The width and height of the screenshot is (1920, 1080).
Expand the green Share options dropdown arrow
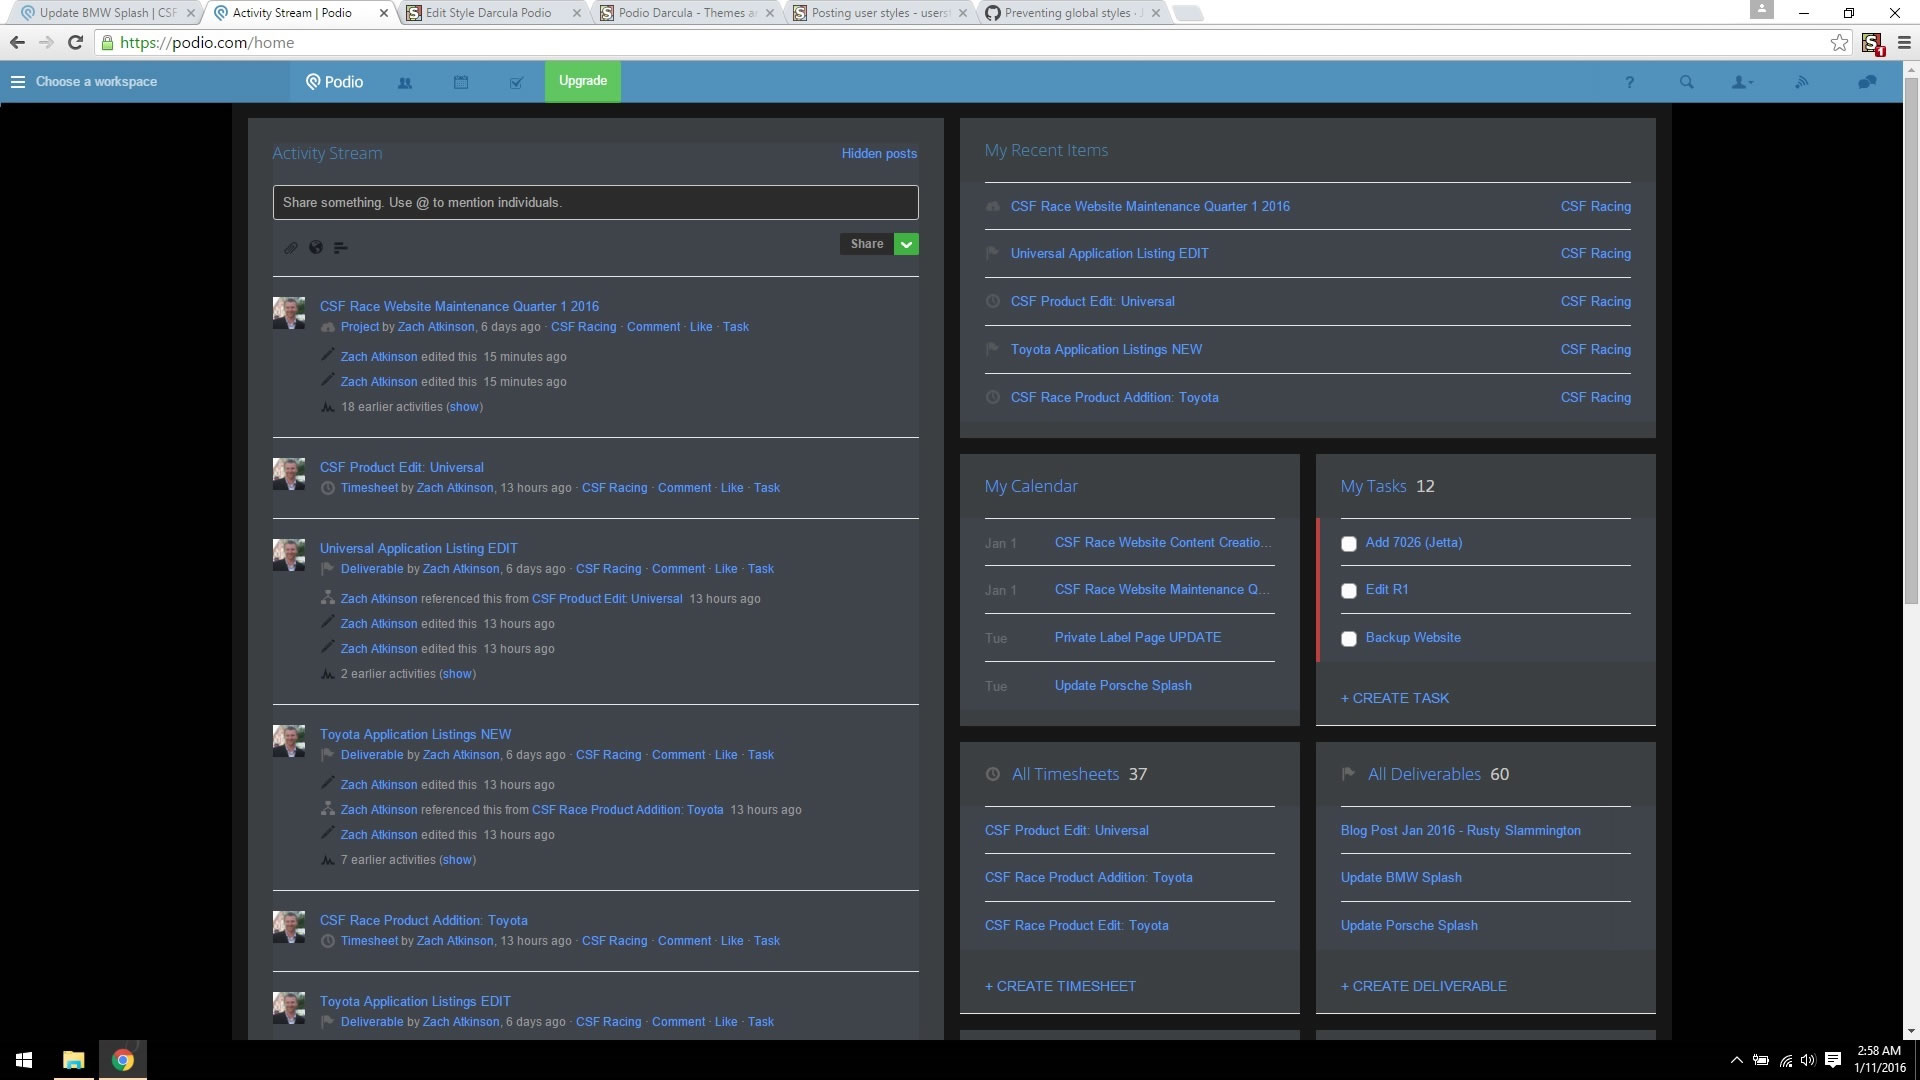(906, 244)
